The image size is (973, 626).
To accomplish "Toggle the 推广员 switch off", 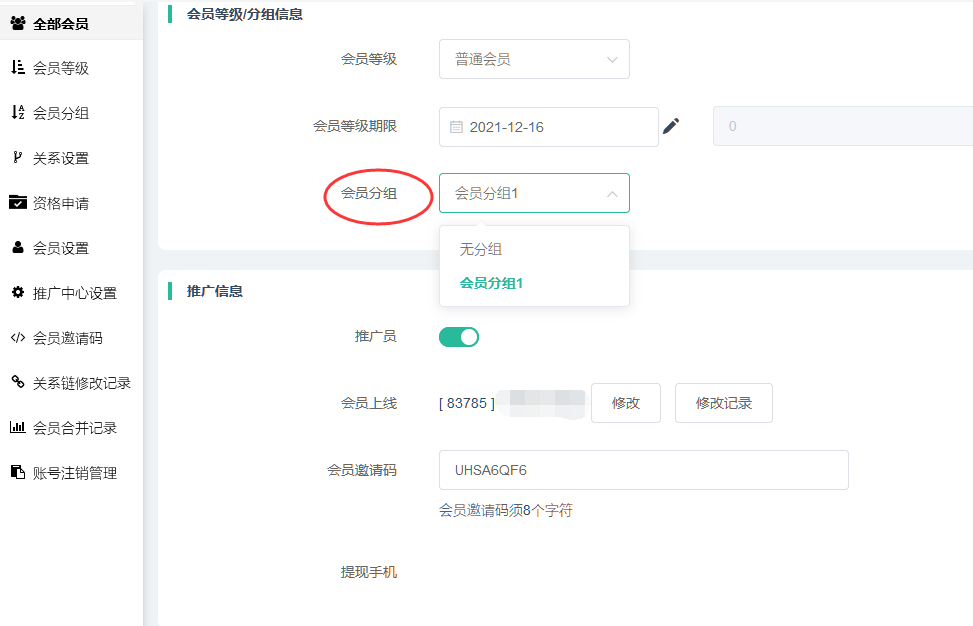I will 459,337.
